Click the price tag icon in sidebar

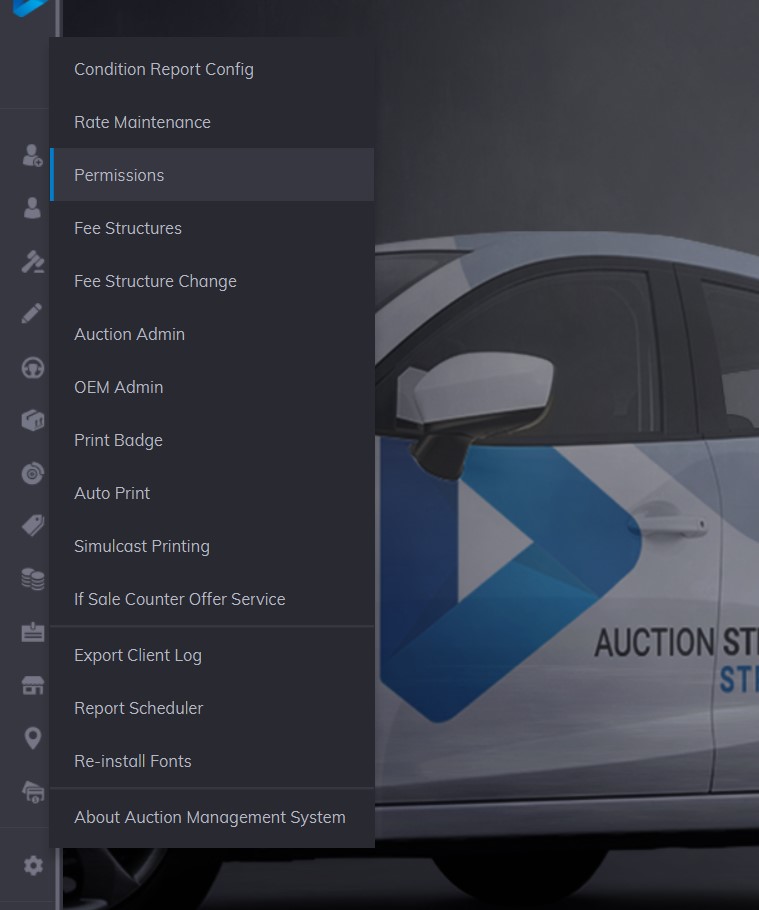pyautogui.click(x=32, y=526)
